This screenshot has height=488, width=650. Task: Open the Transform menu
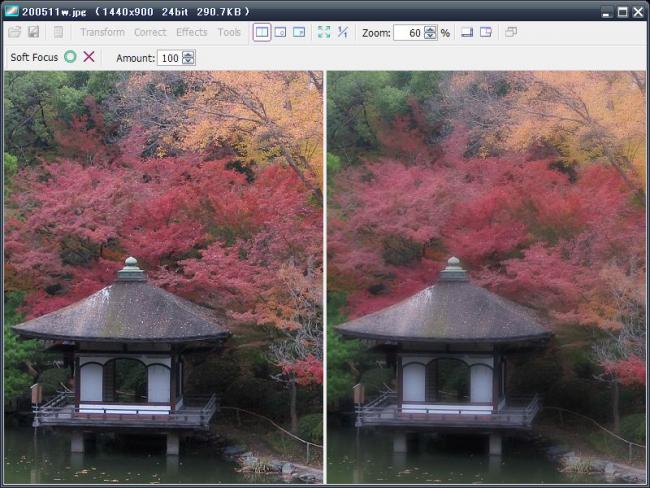coord(102,32)
